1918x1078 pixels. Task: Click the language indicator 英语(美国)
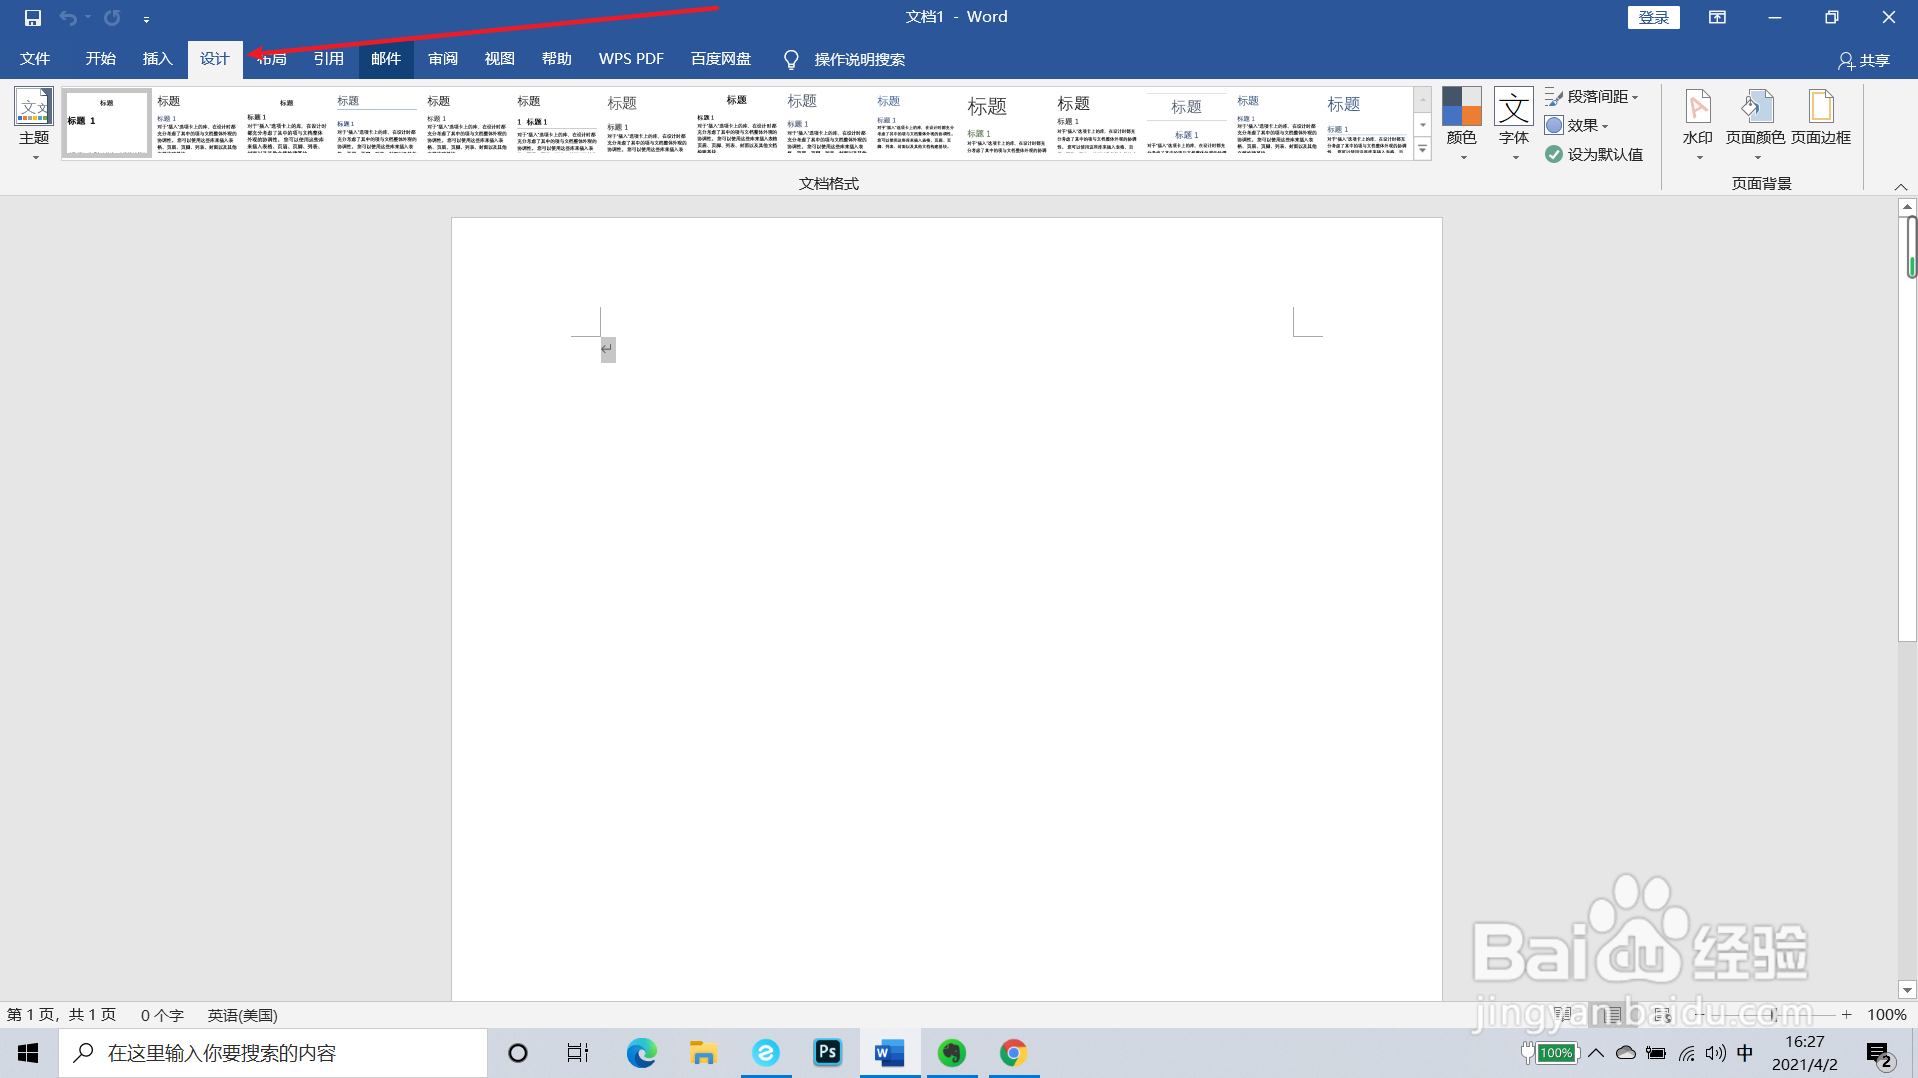click(x=243, y=1015)
